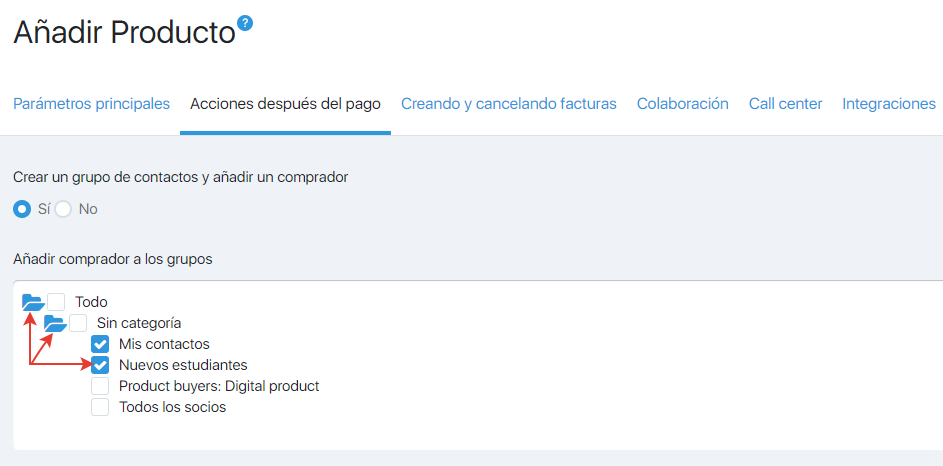Select the No radio button
The image size is (943, 466).
pyautogui.click(x=63, y=209)
